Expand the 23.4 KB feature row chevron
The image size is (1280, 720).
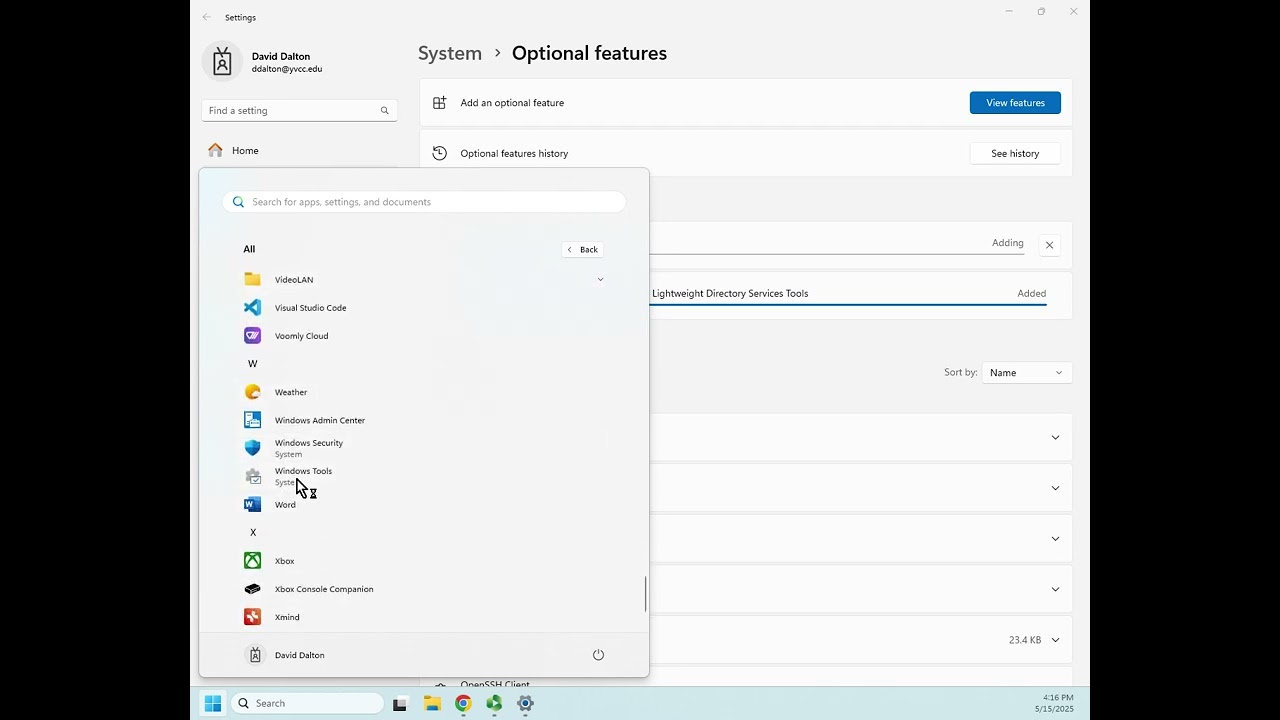pyautogui.click(x=1055, y=640)
